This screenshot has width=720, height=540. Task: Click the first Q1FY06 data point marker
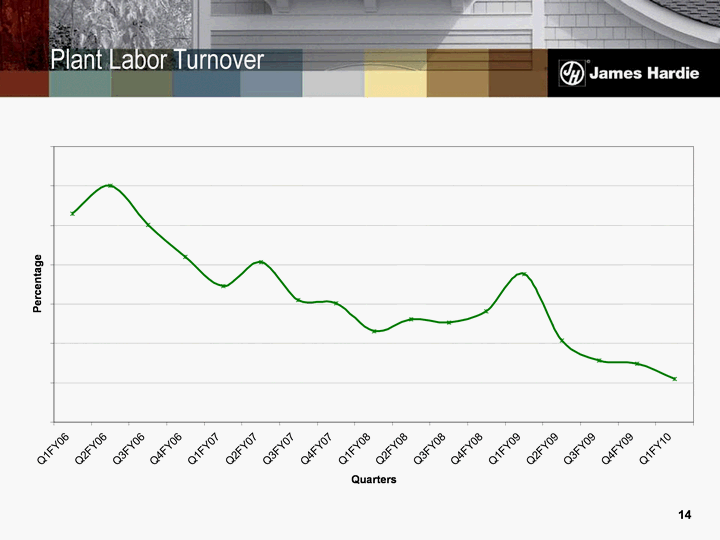coord(72,213)
